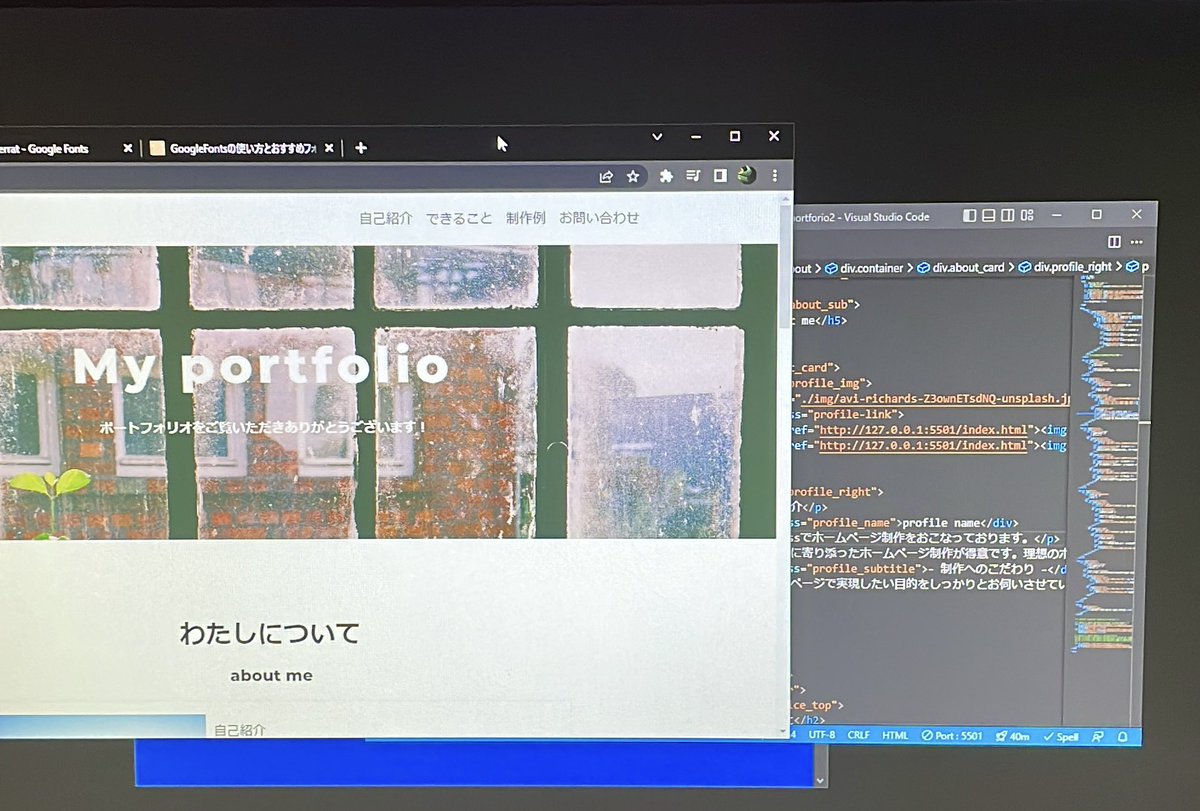Click the HTML language mode indicator
This screenshot has width=1200, height=811.
(893, 736)
